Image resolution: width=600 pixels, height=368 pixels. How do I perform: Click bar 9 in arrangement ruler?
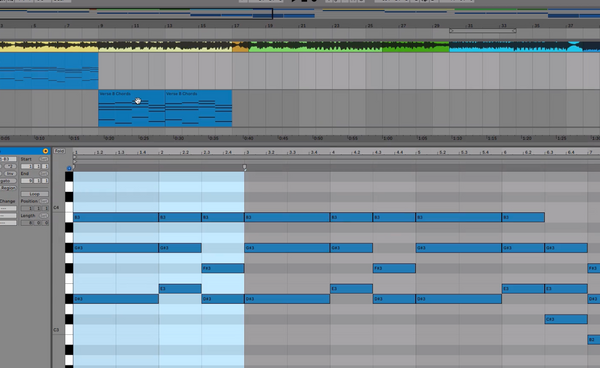coord(101,26)
